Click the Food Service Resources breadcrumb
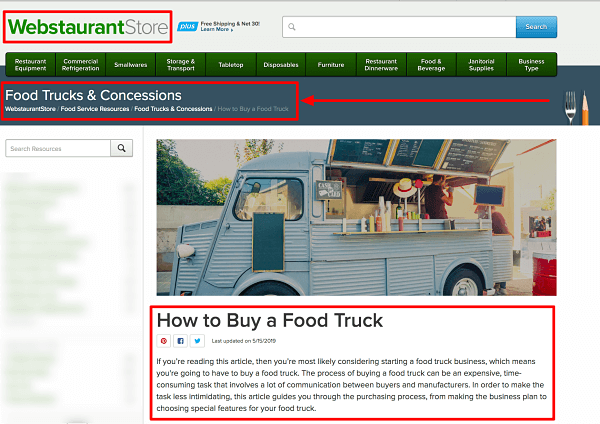The width and height of the screenshot is (600, 424). click(x=95, y=109)
